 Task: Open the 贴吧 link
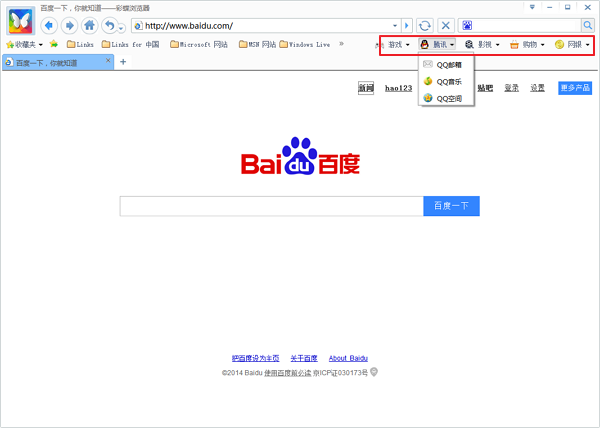tap(485, 88)
